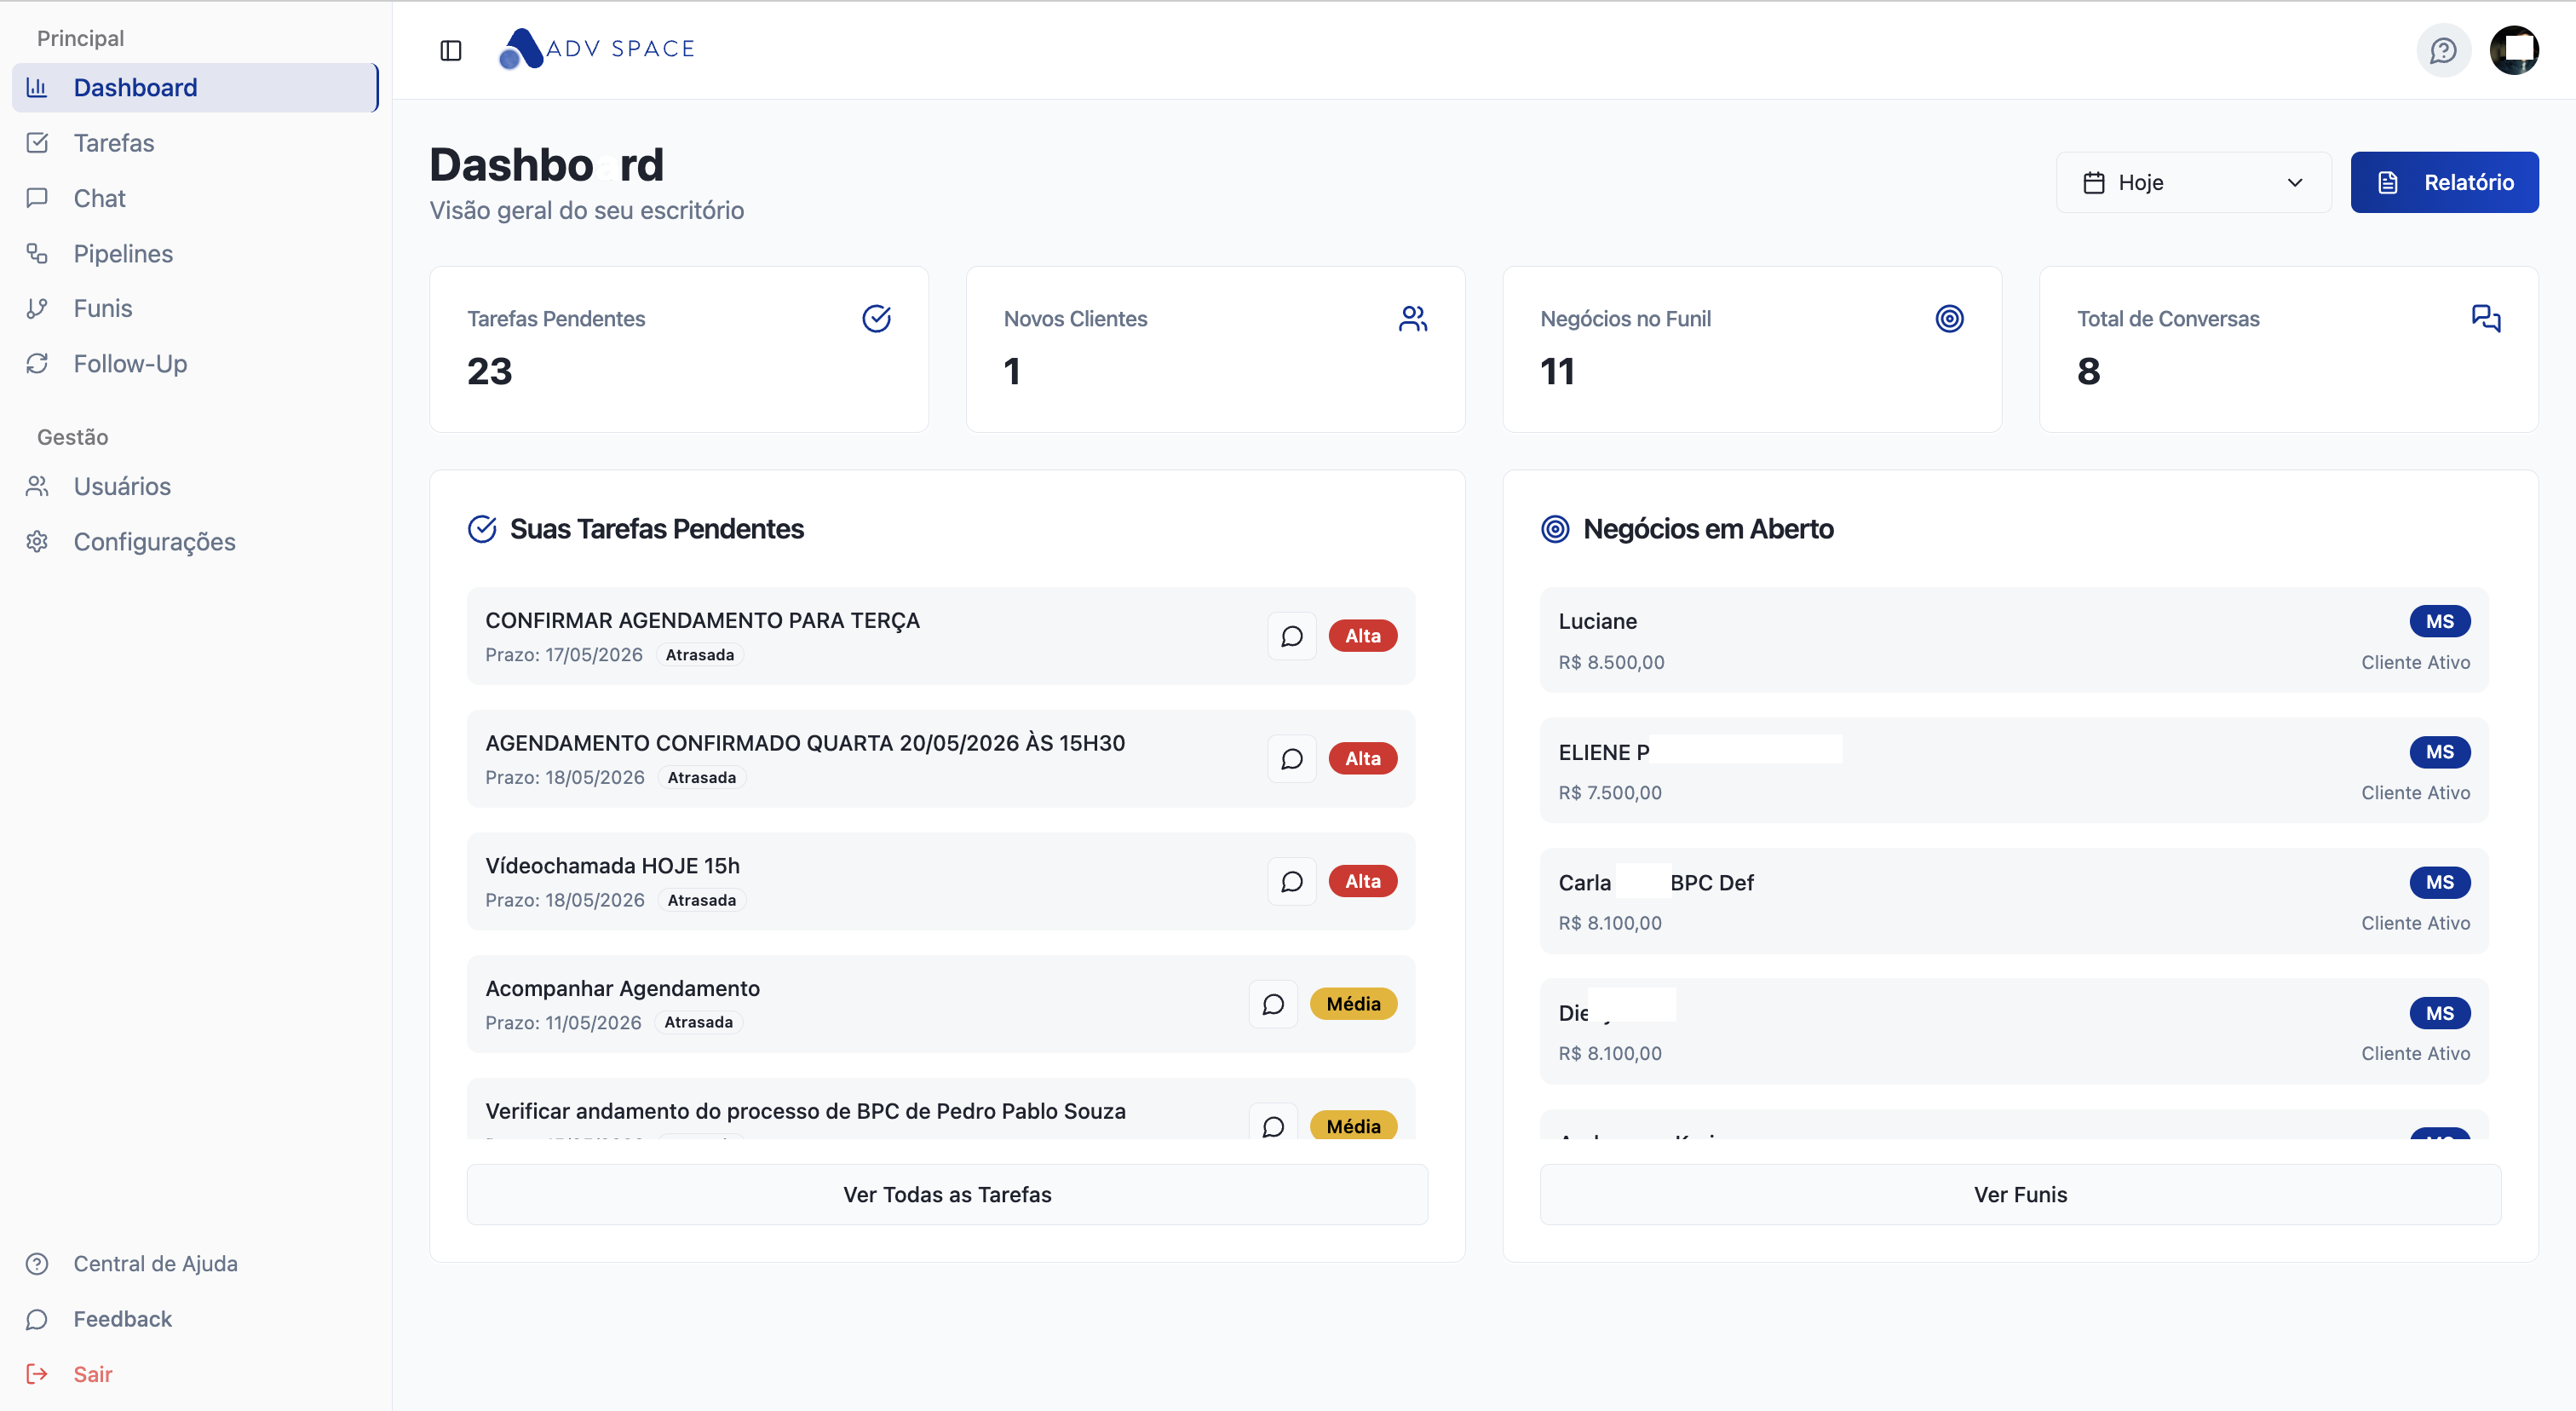Open comment icon for Acompanhar Agendamento
The height and width of the screenshot is (1411, 2576).
click(x=1272, y=1004)
